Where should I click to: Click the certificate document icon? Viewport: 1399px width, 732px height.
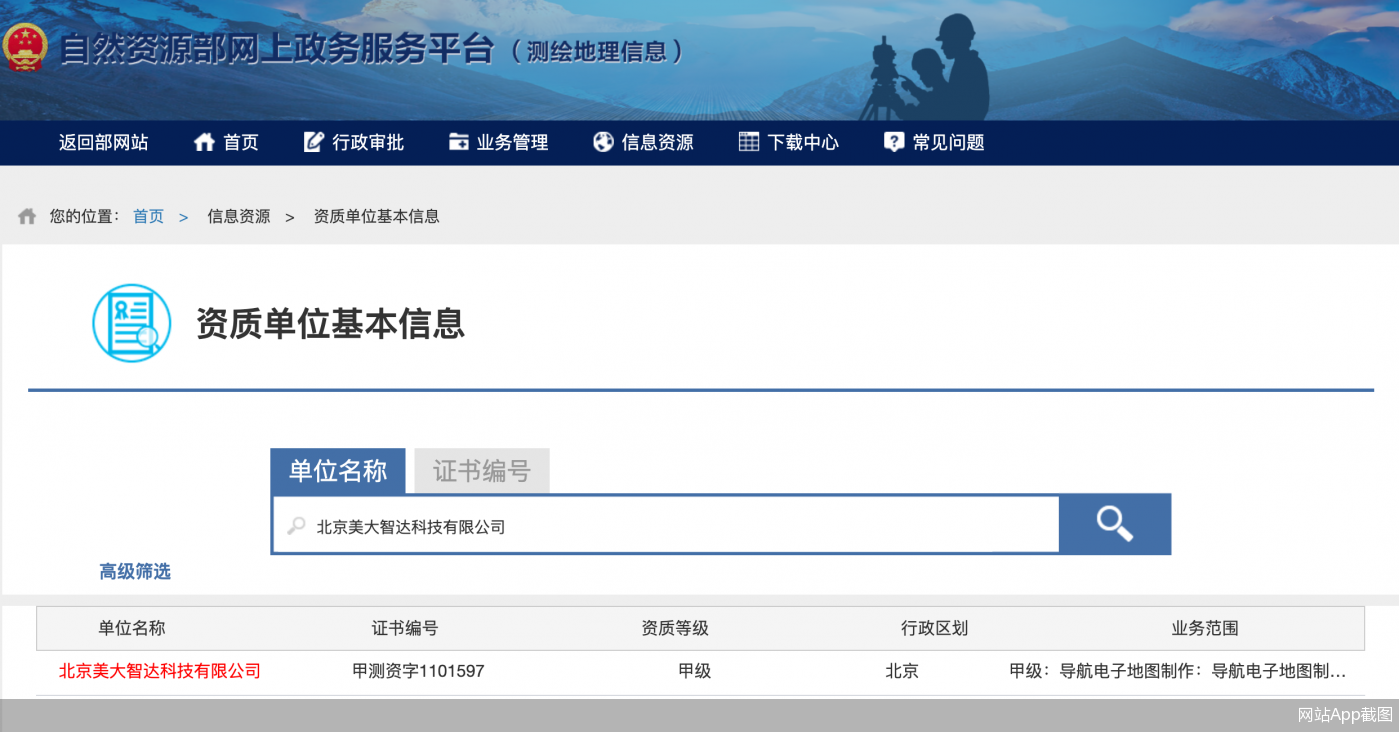(132, 323)
